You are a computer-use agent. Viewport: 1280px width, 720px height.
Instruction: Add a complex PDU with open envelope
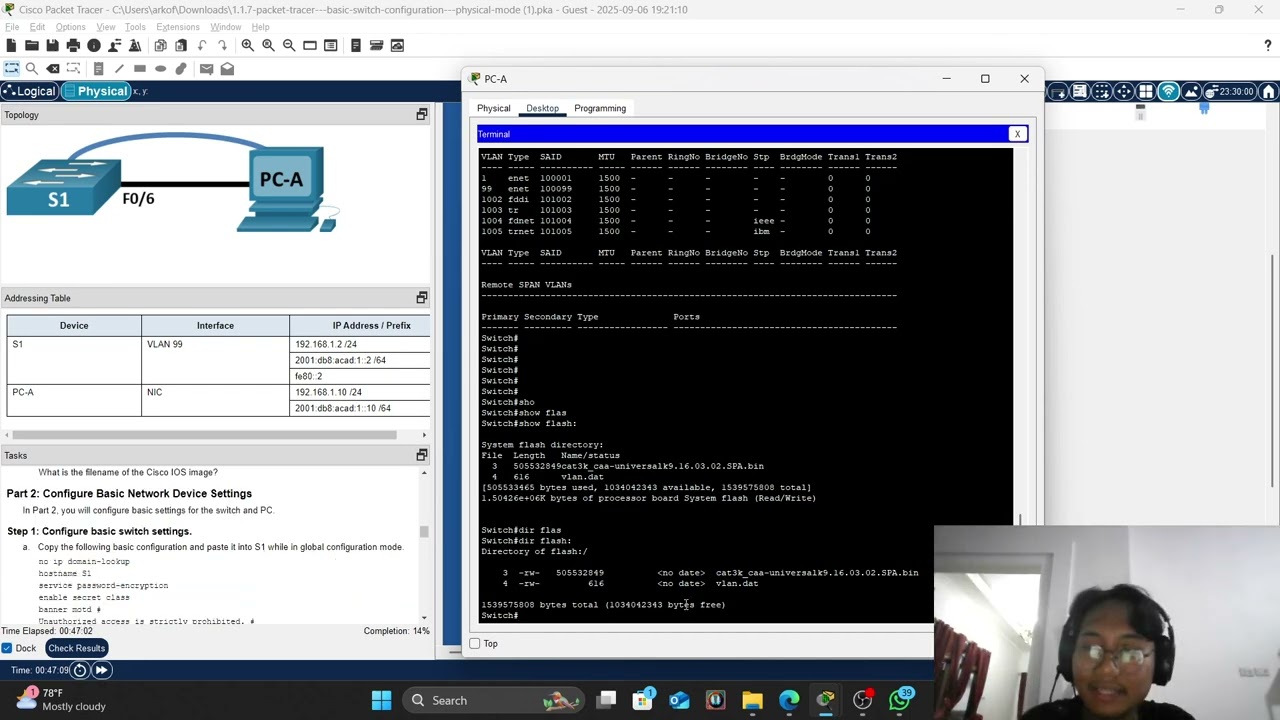pyautogui.click(x=227, y=68)
